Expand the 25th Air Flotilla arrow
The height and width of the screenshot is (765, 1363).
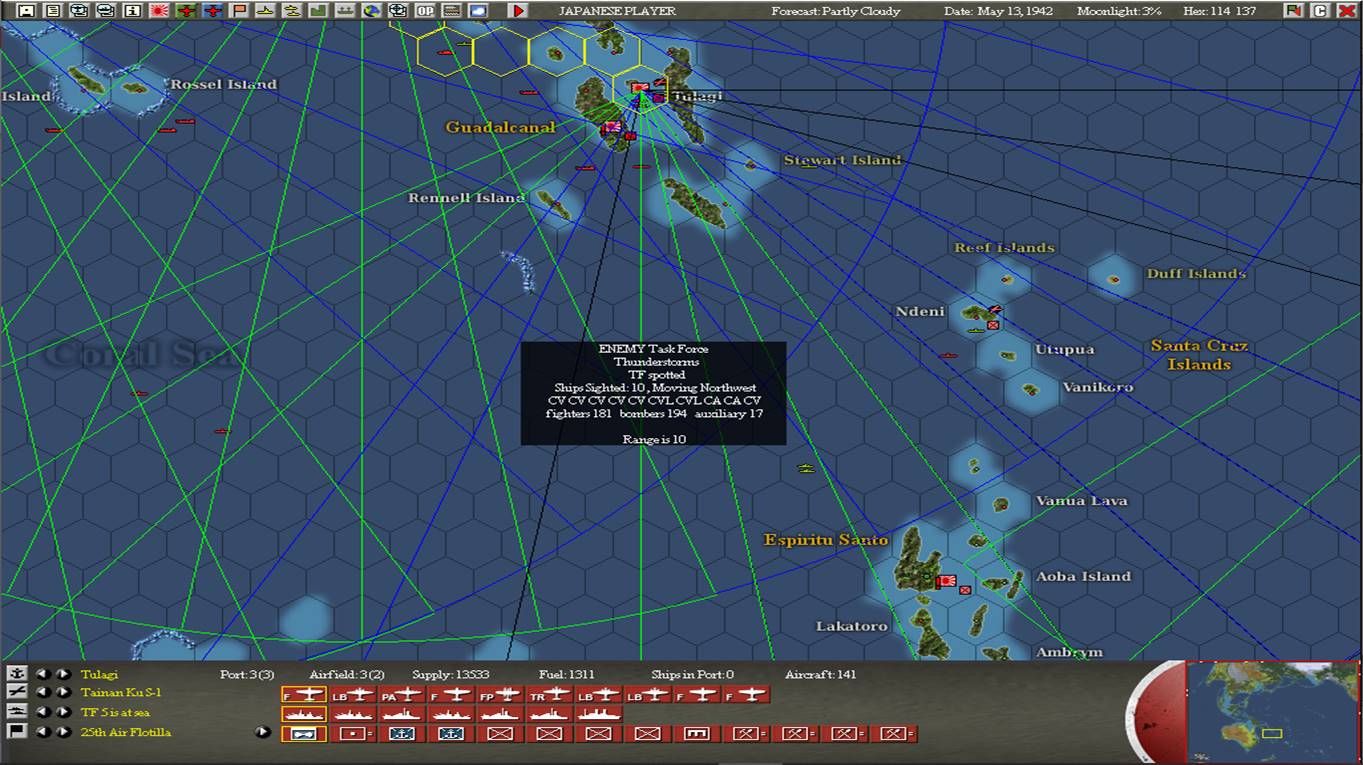coord(263,731)
